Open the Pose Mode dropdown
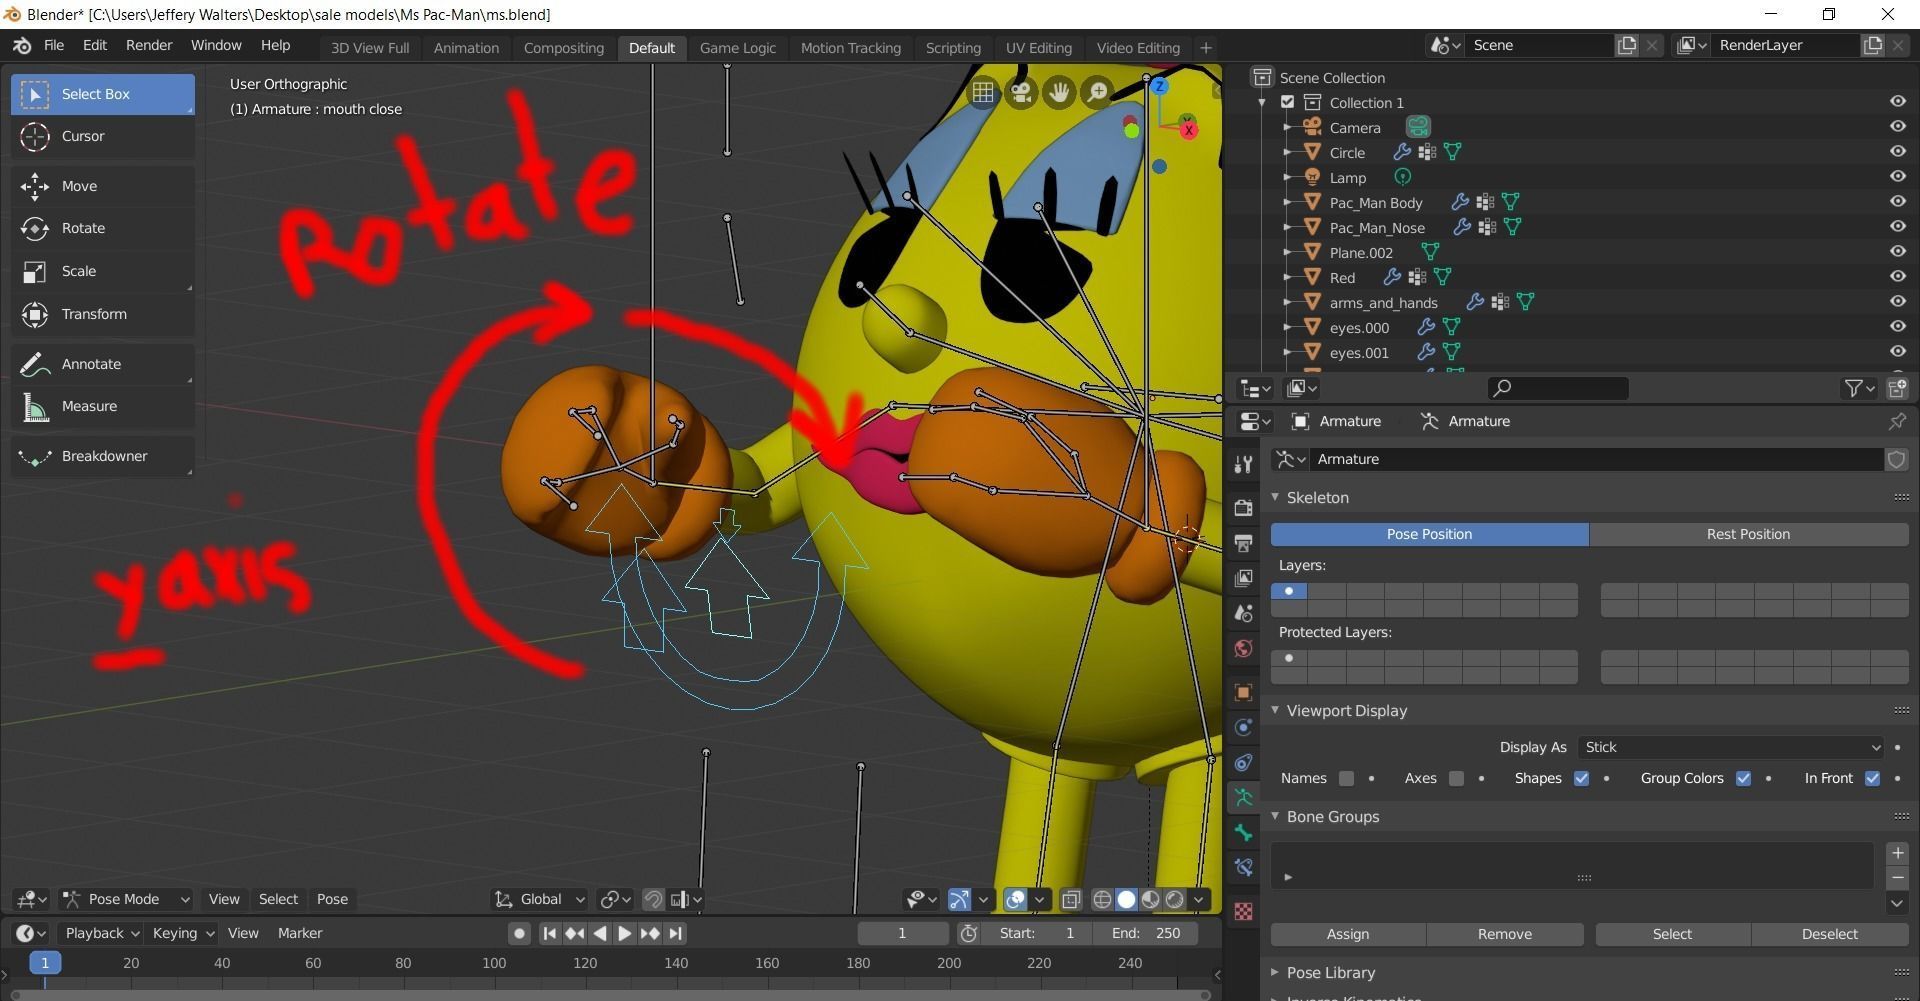 [x=125, y=899]
